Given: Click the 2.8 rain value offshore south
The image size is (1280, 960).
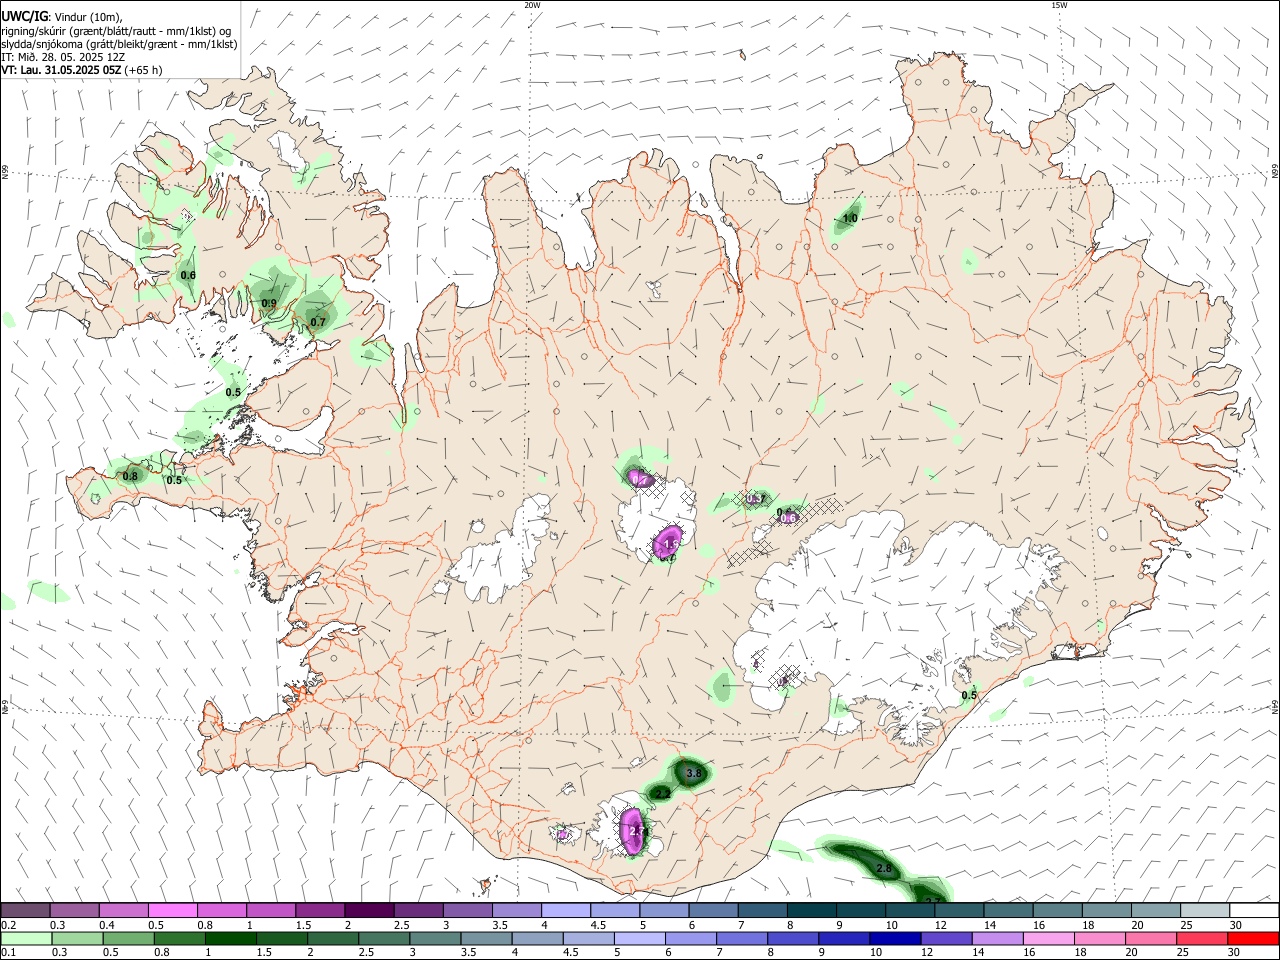Looking at the screenshot, I should click(x=884, y=868).
